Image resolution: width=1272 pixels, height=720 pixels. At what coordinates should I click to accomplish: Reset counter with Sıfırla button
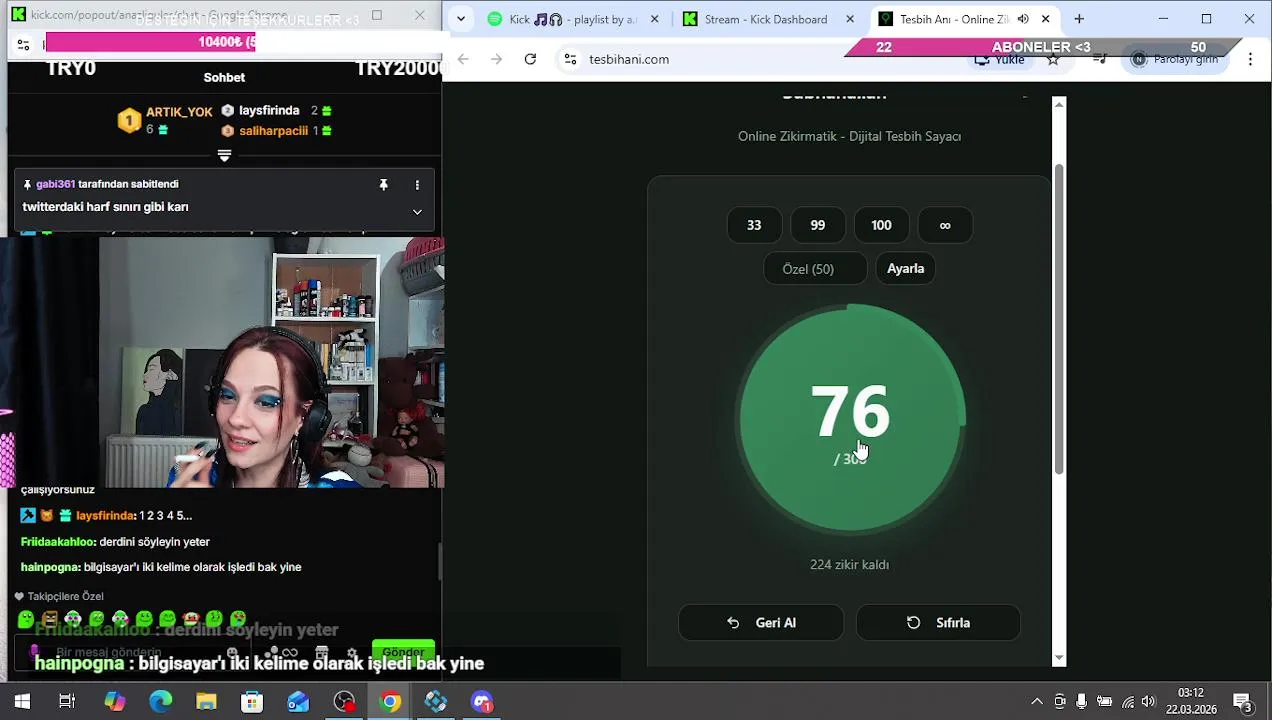(x=938, y=623)
